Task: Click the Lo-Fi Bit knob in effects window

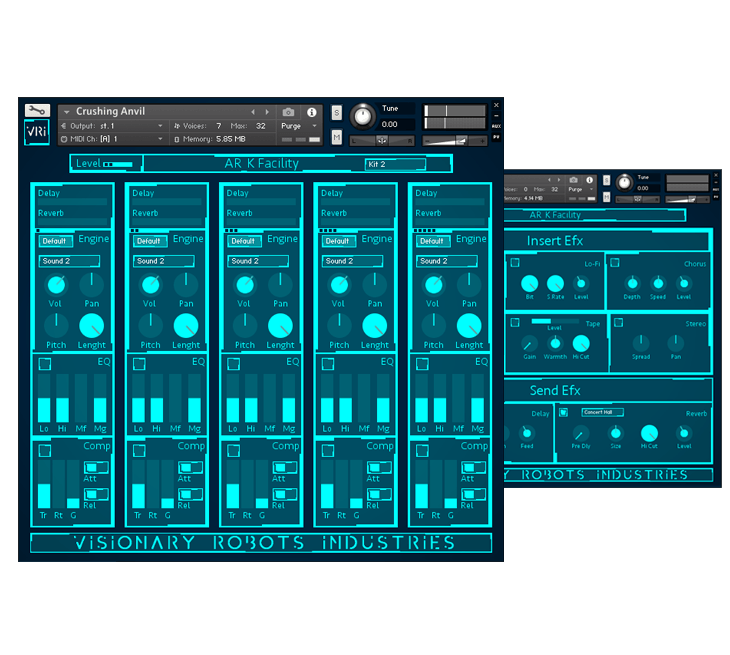Action: point(529,283)
